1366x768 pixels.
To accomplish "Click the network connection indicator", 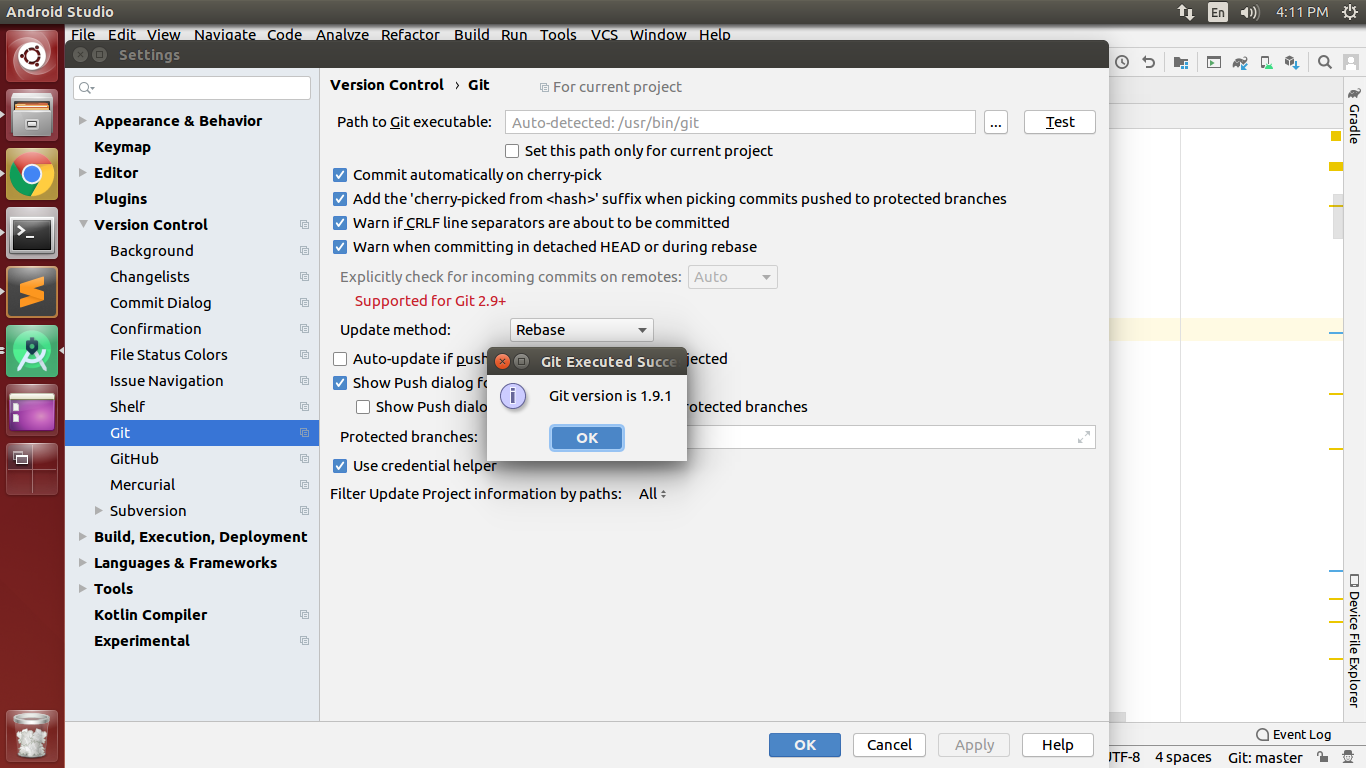I will [1186, 12].
